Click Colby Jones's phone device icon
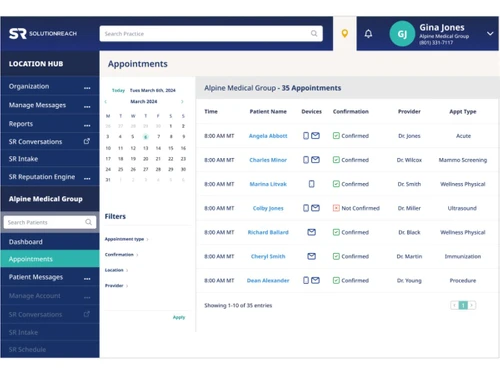The image size is (500, 375). tap(306, 208)
